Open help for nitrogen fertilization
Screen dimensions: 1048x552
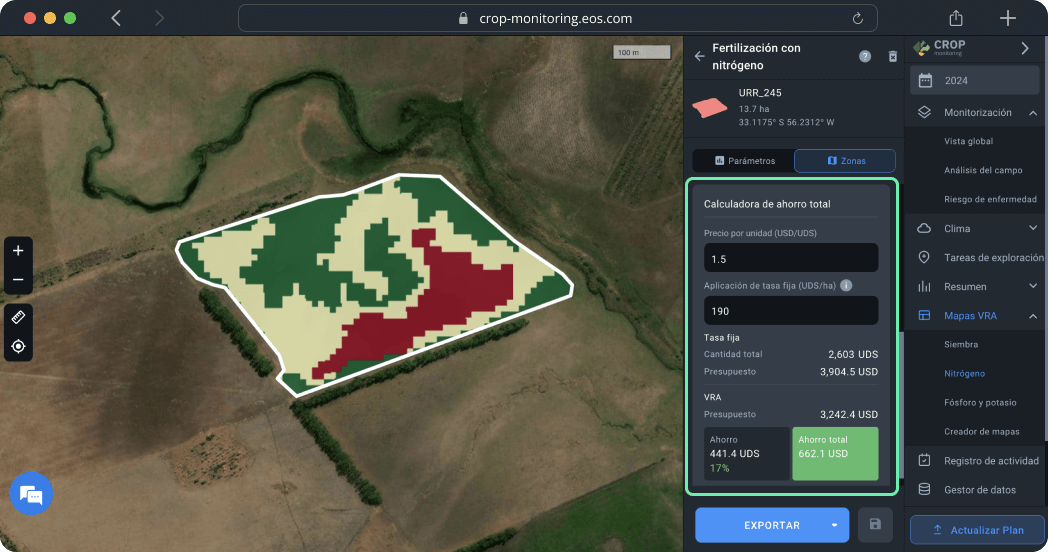[x=864, y=57]
